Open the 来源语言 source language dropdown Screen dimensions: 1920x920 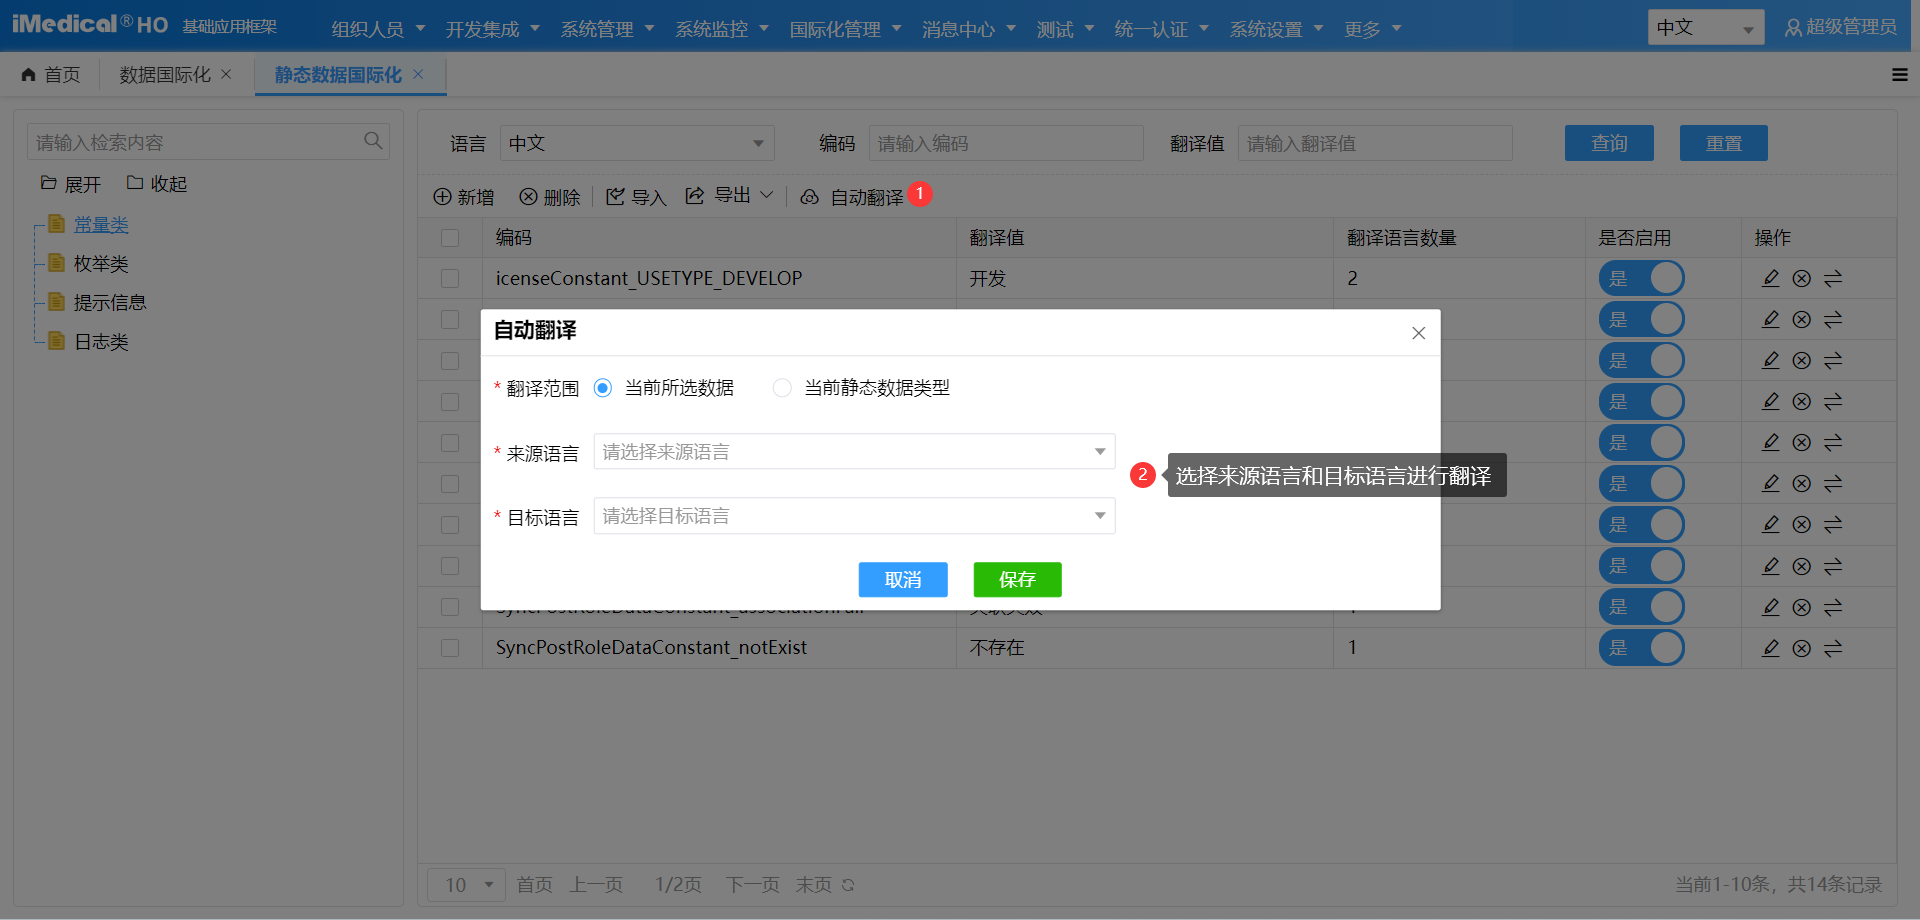tap(854, 452)
